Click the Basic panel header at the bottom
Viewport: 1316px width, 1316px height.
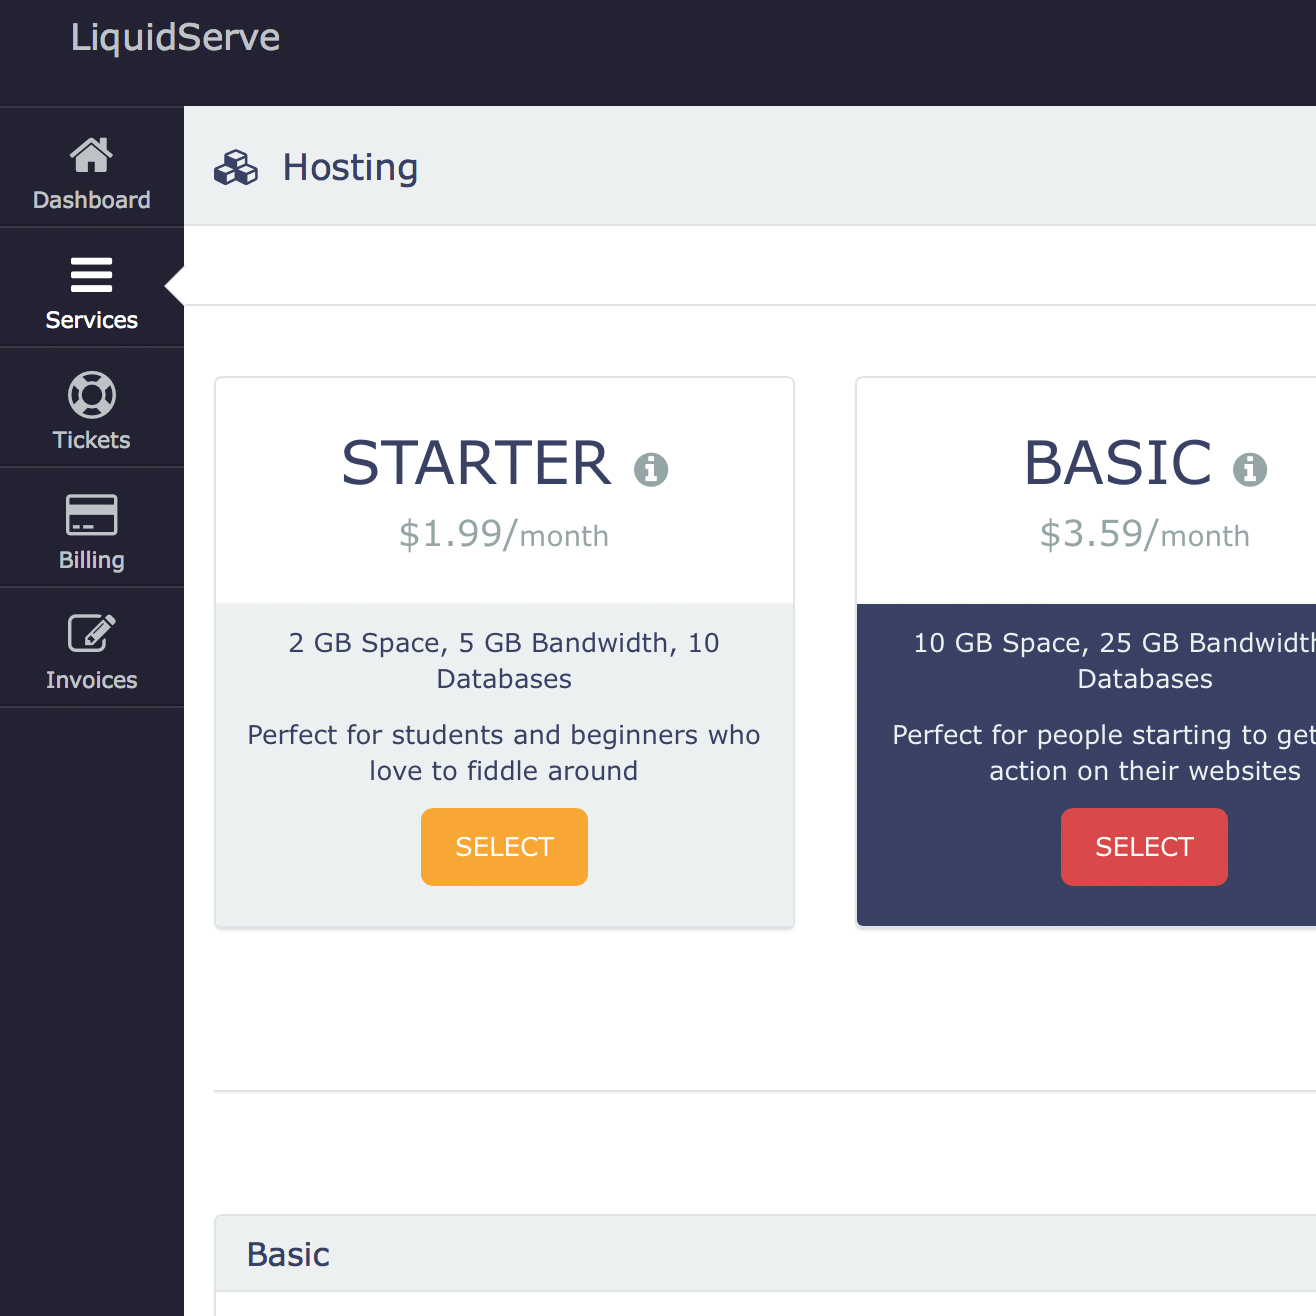(x=288, y=1254)
